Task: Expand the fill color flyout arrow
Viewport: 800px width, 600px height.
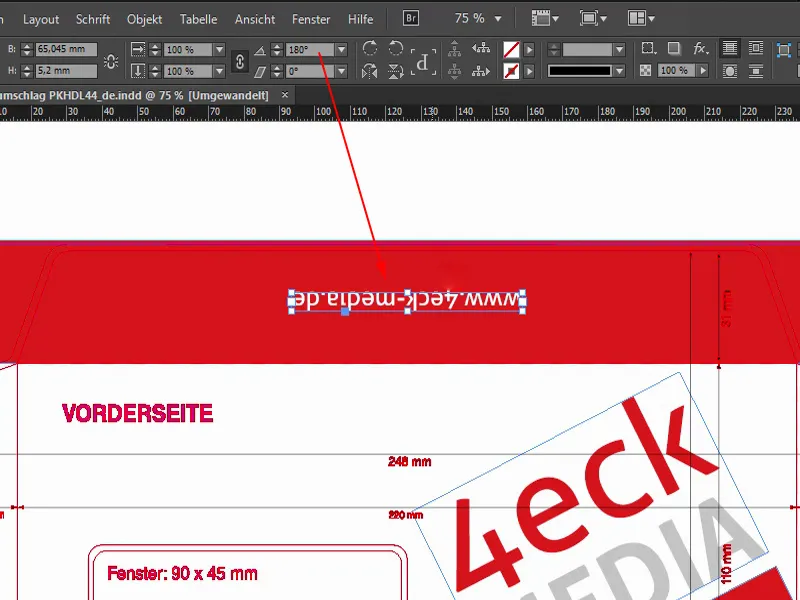Action: point(529,49)
